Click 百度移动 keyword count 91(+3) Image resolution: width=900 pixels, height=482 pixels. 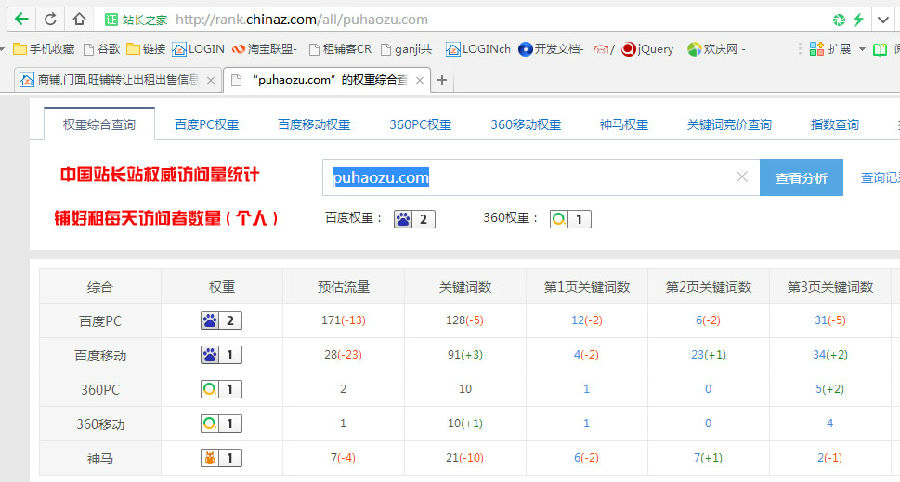click(465, 355)
